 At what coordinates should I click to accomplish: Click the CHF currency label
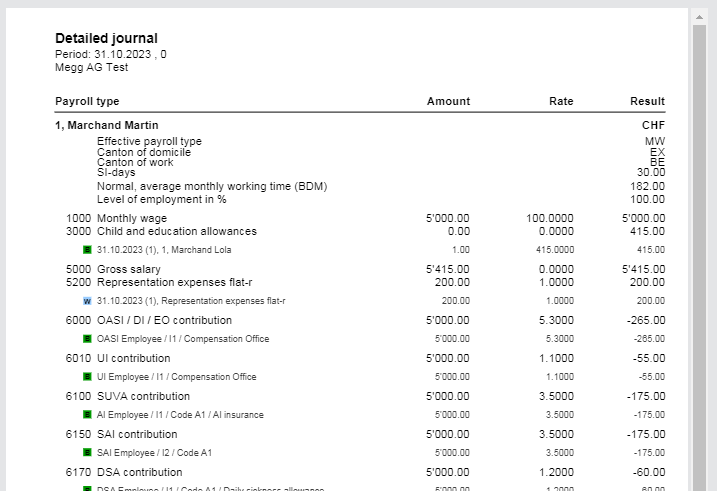(x=653, y=125)
